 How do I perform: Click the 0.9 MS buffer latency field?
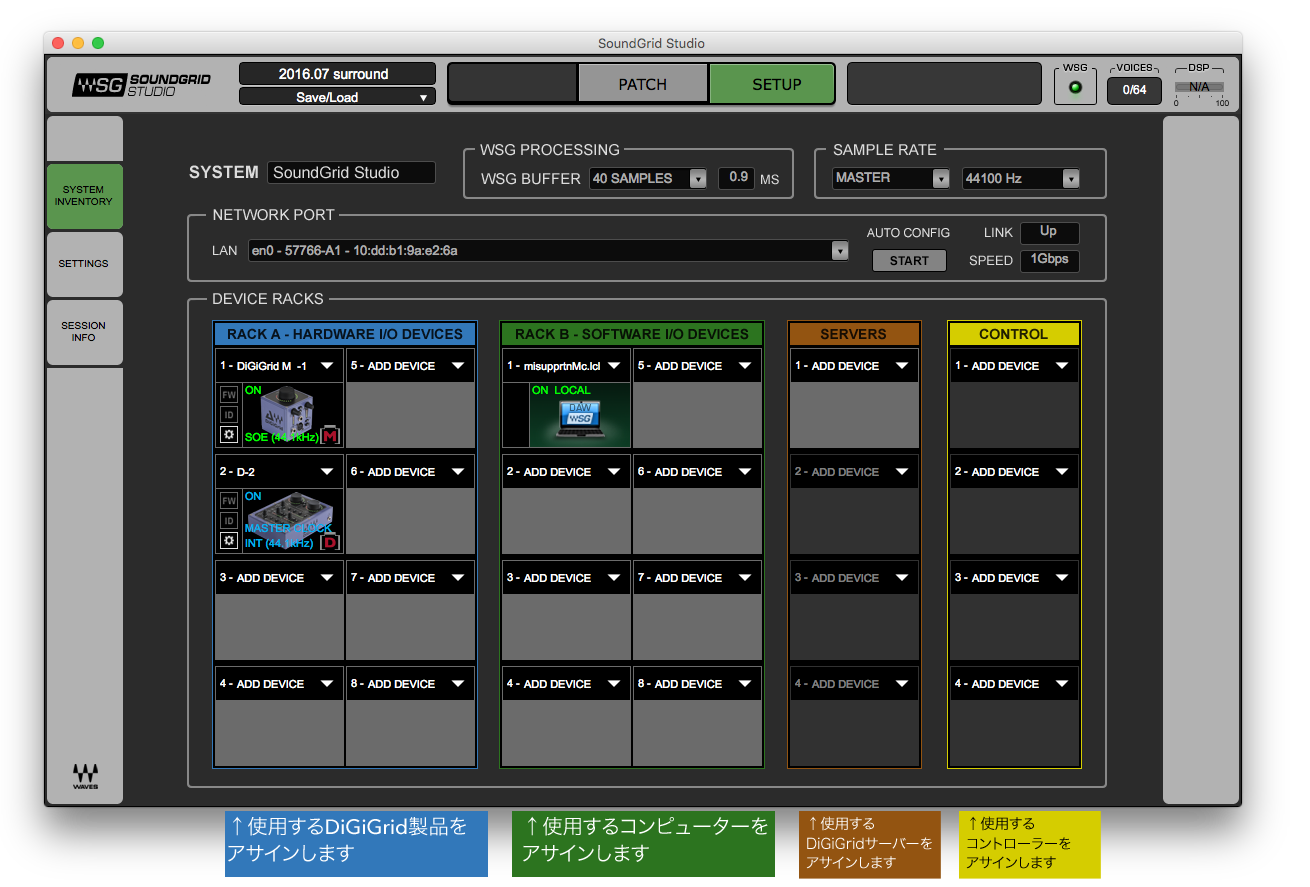click(737, 178)
